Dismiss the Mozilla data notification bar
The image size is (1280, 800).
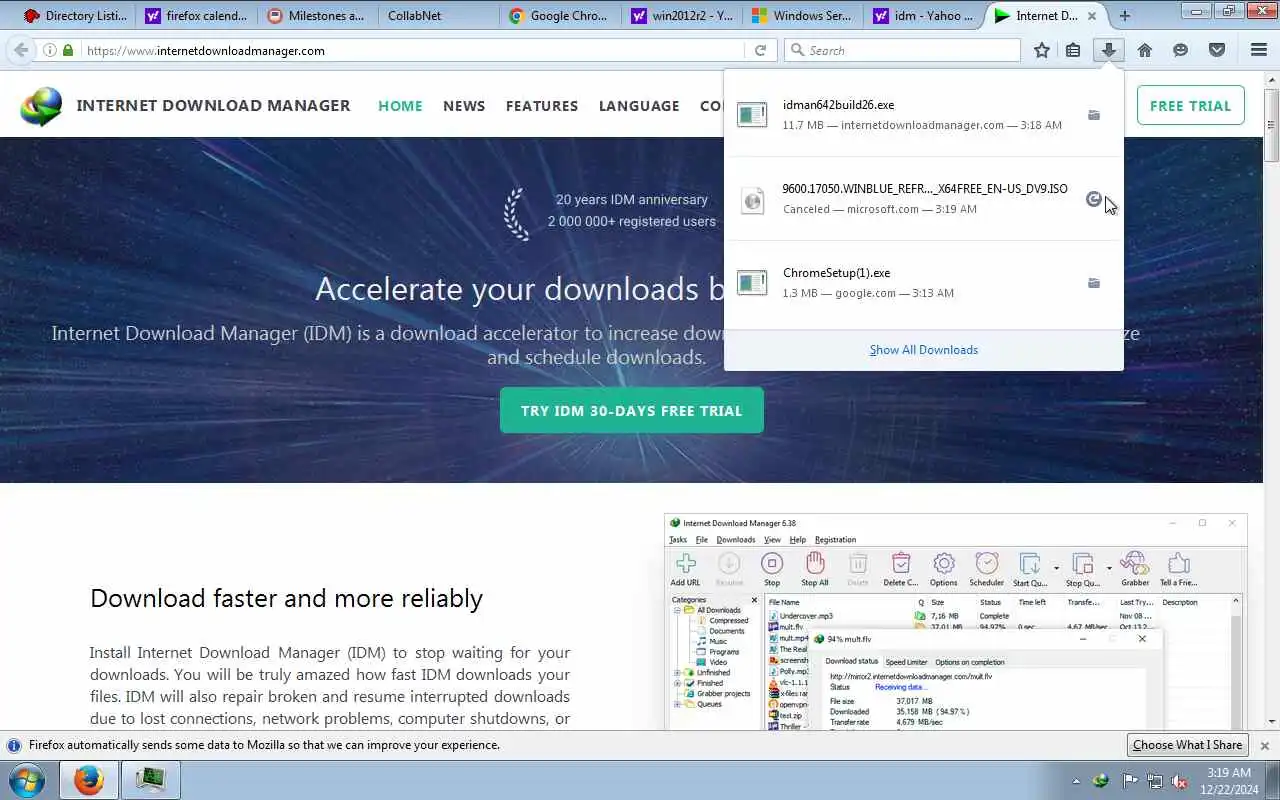click(x=1264, y=745)
